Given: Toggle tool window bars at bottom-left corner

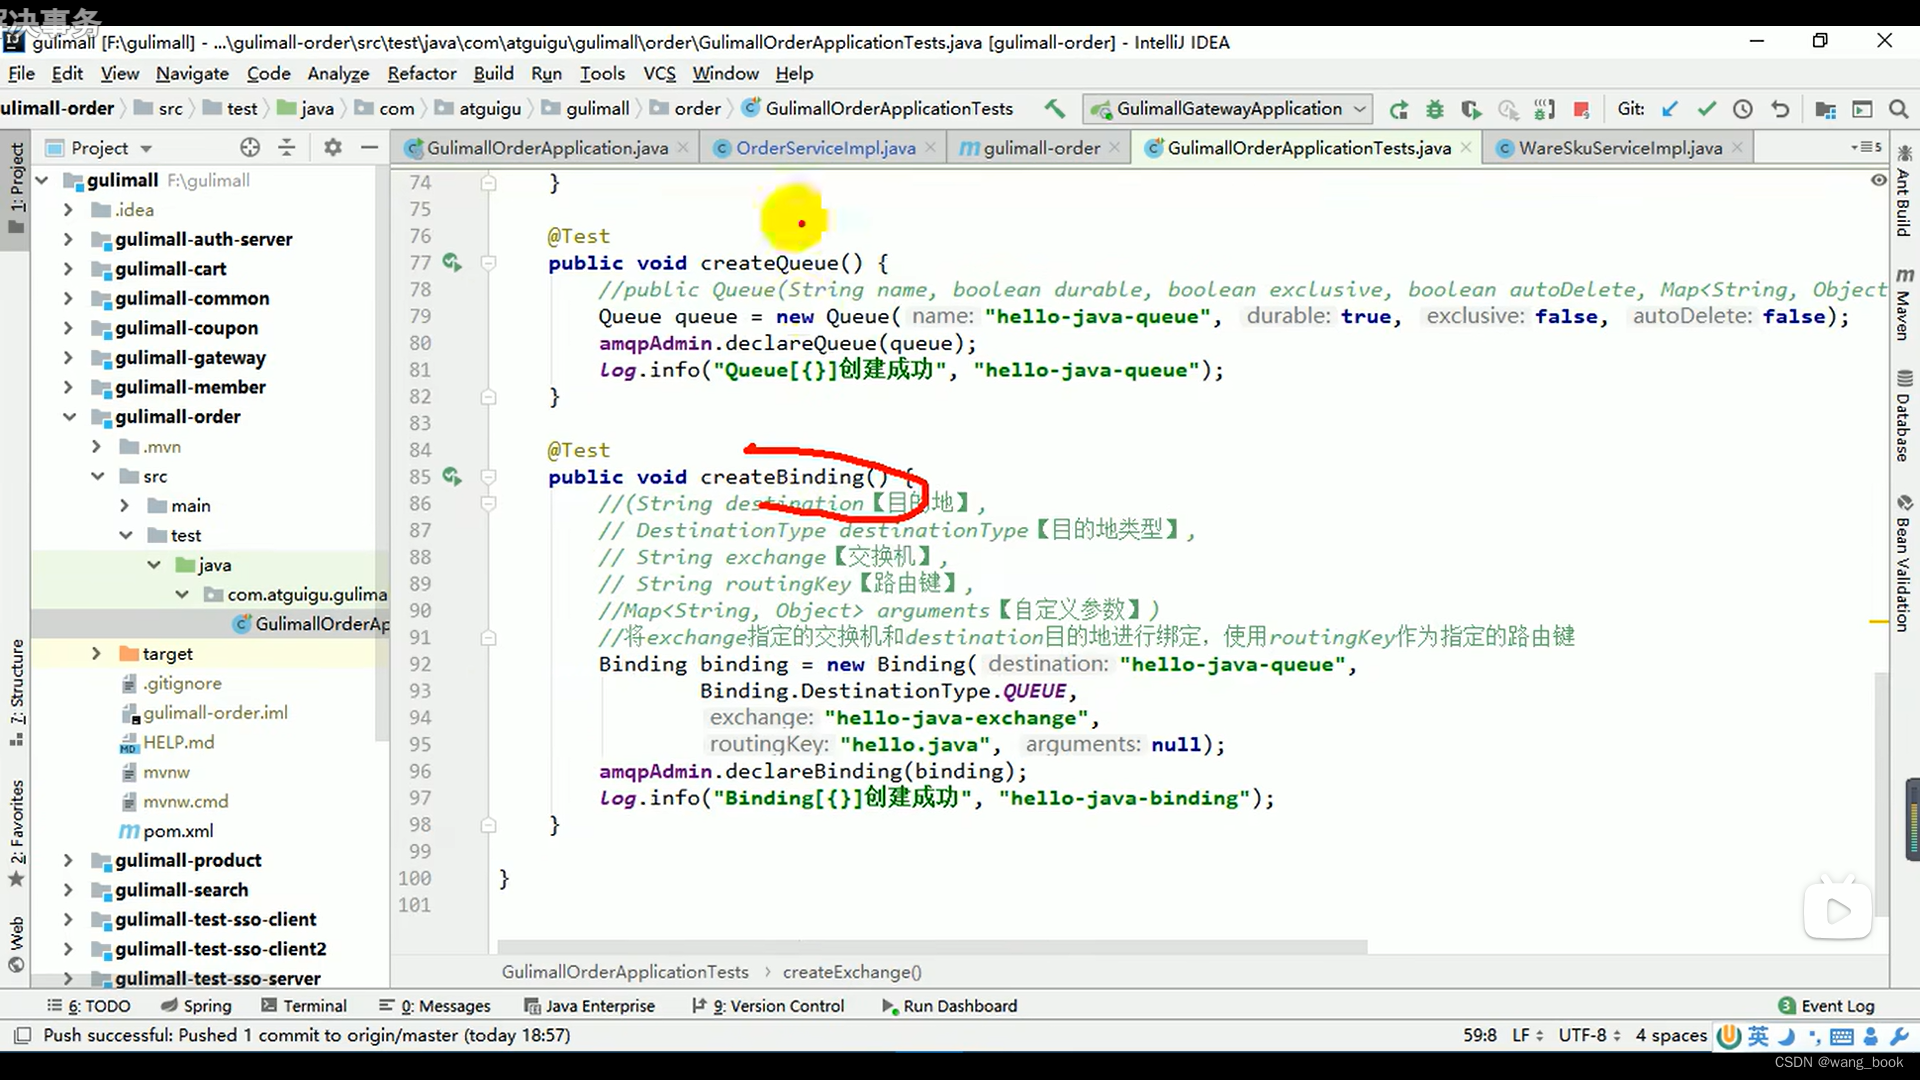Looking at the screenshot, I should click(22, 1036).
